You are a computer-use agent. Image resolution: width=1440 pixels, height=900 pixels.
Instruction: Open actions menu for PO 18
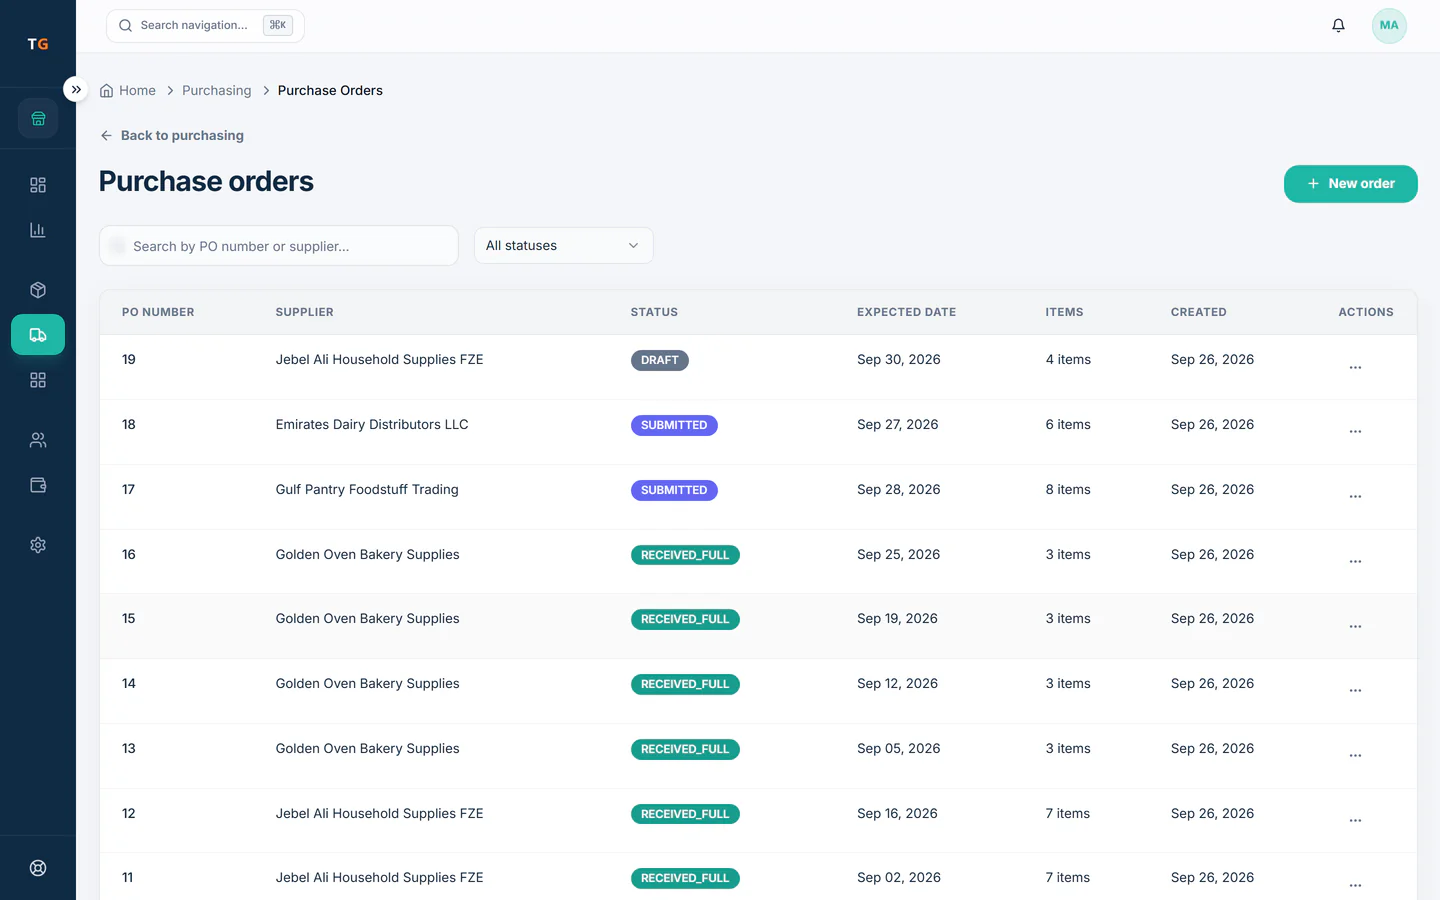click(1355, 432)
